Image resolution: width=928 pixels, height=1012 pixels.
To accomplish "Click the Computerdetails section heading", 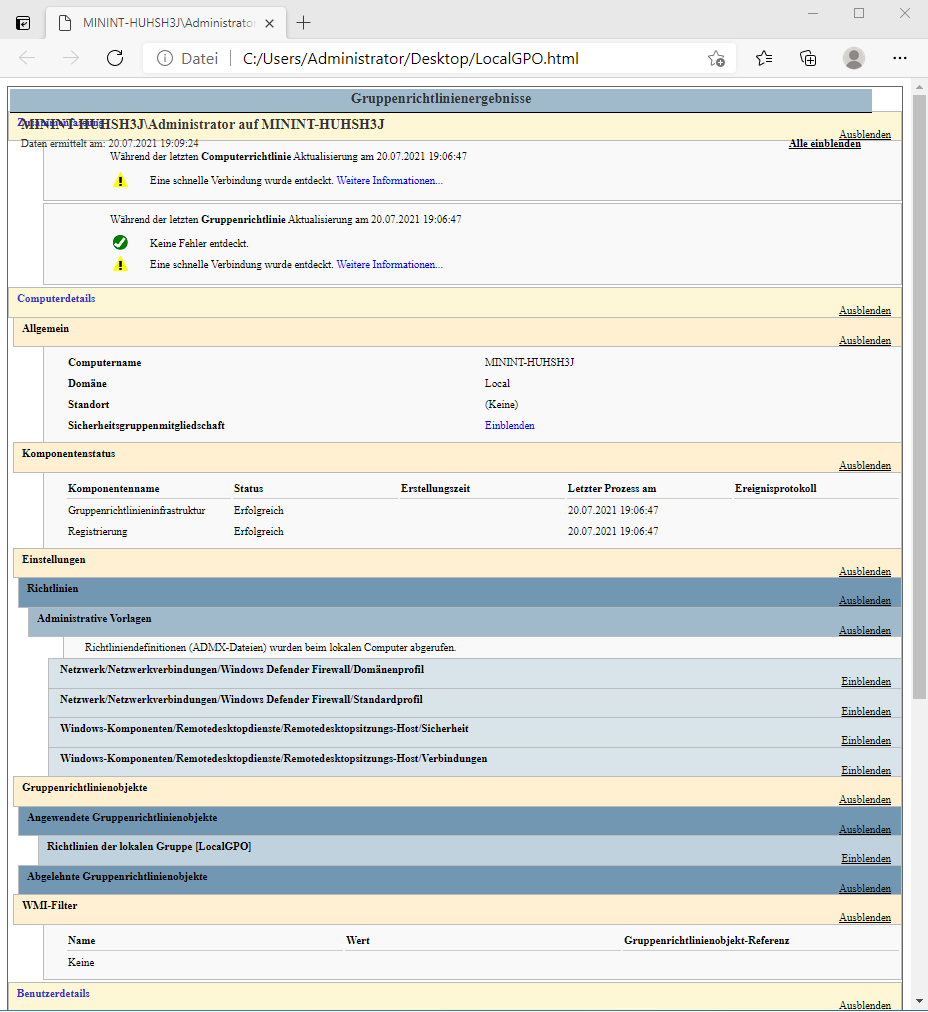I will (x=56, y=298).
